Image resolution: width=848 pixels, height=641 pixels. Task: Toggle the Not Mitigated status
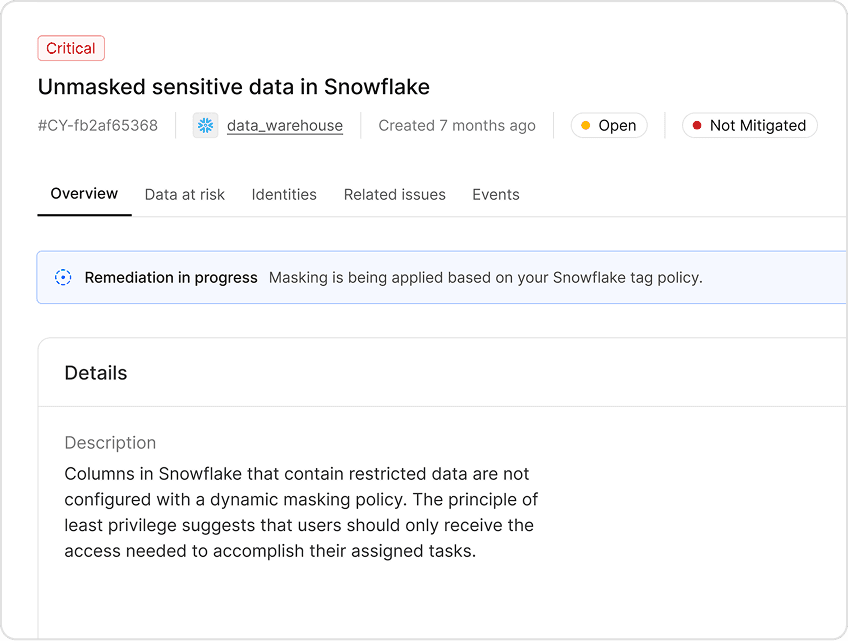coord(749,125)
